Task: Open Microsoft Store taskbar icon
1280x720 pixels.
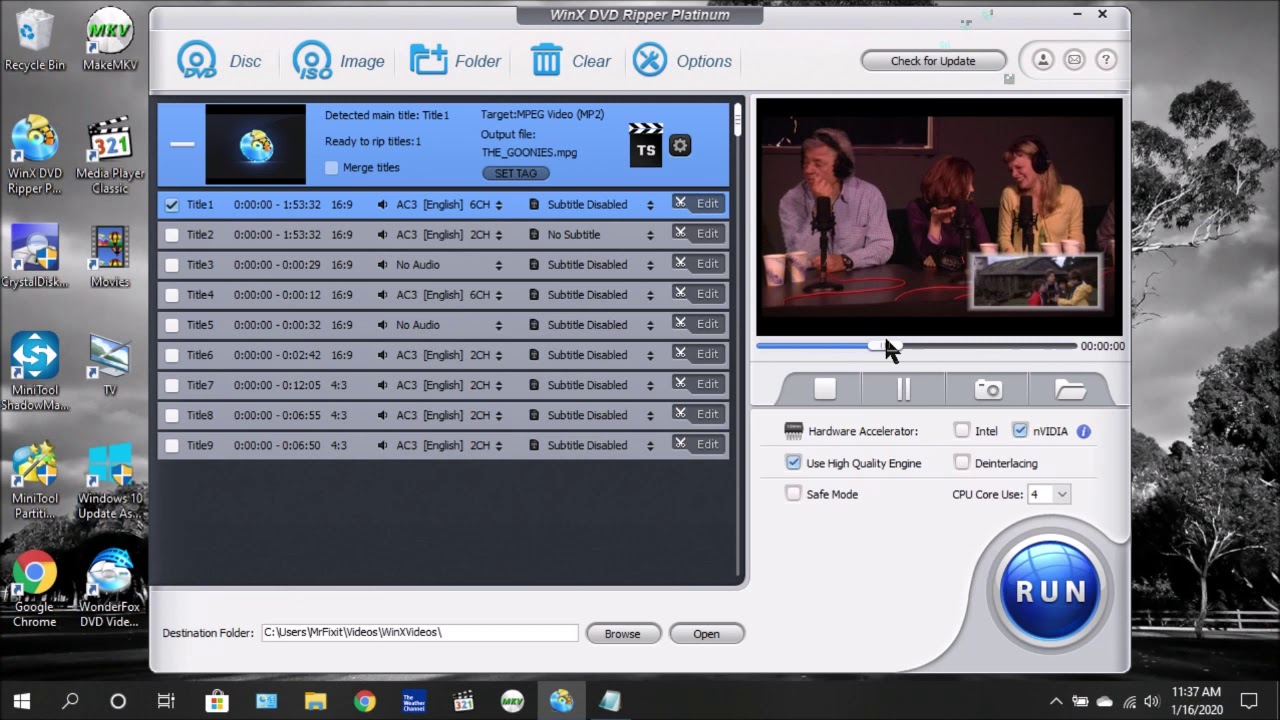Action: click(217, 701)
